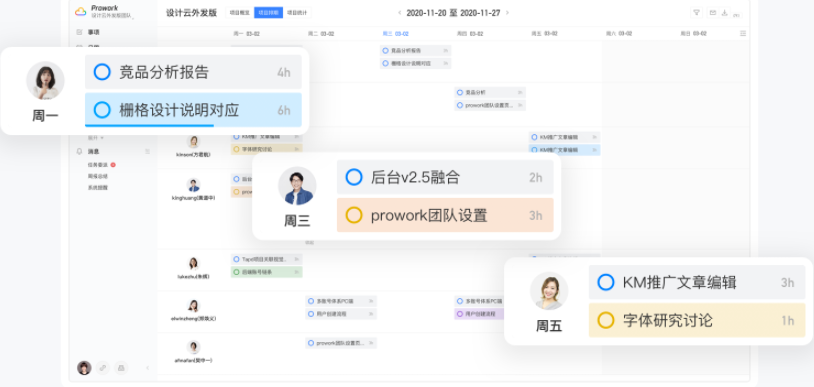814x387 pixels.
Task: Switch to the 项目统计 tab
Action: pos(297,12)
